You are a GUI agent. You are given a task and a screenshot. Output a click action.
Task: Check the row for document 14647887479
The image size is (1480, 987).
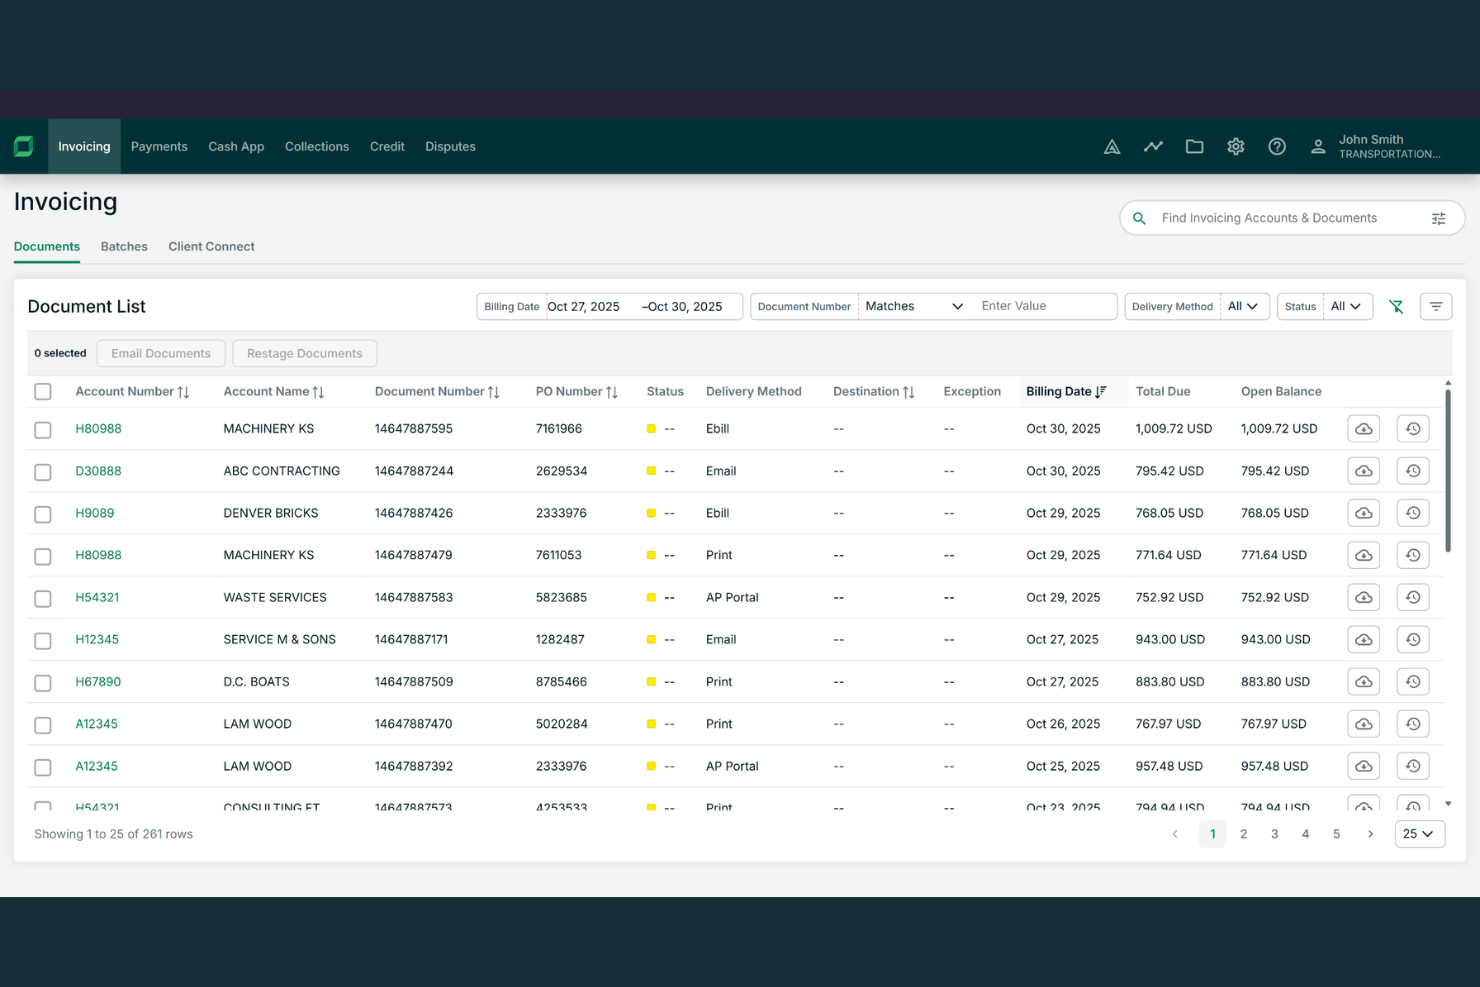coord(43,556)
